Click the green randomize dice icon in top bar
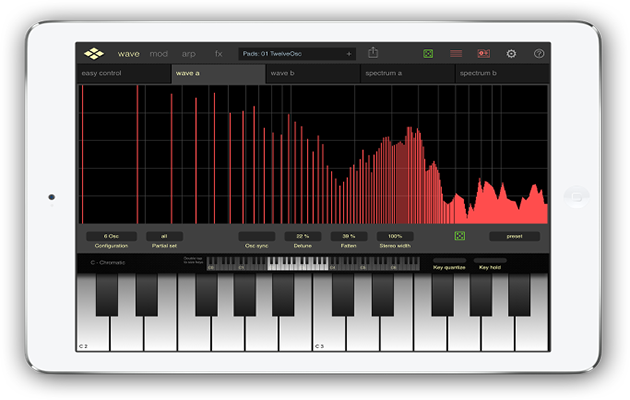 [x=428, y=53]
